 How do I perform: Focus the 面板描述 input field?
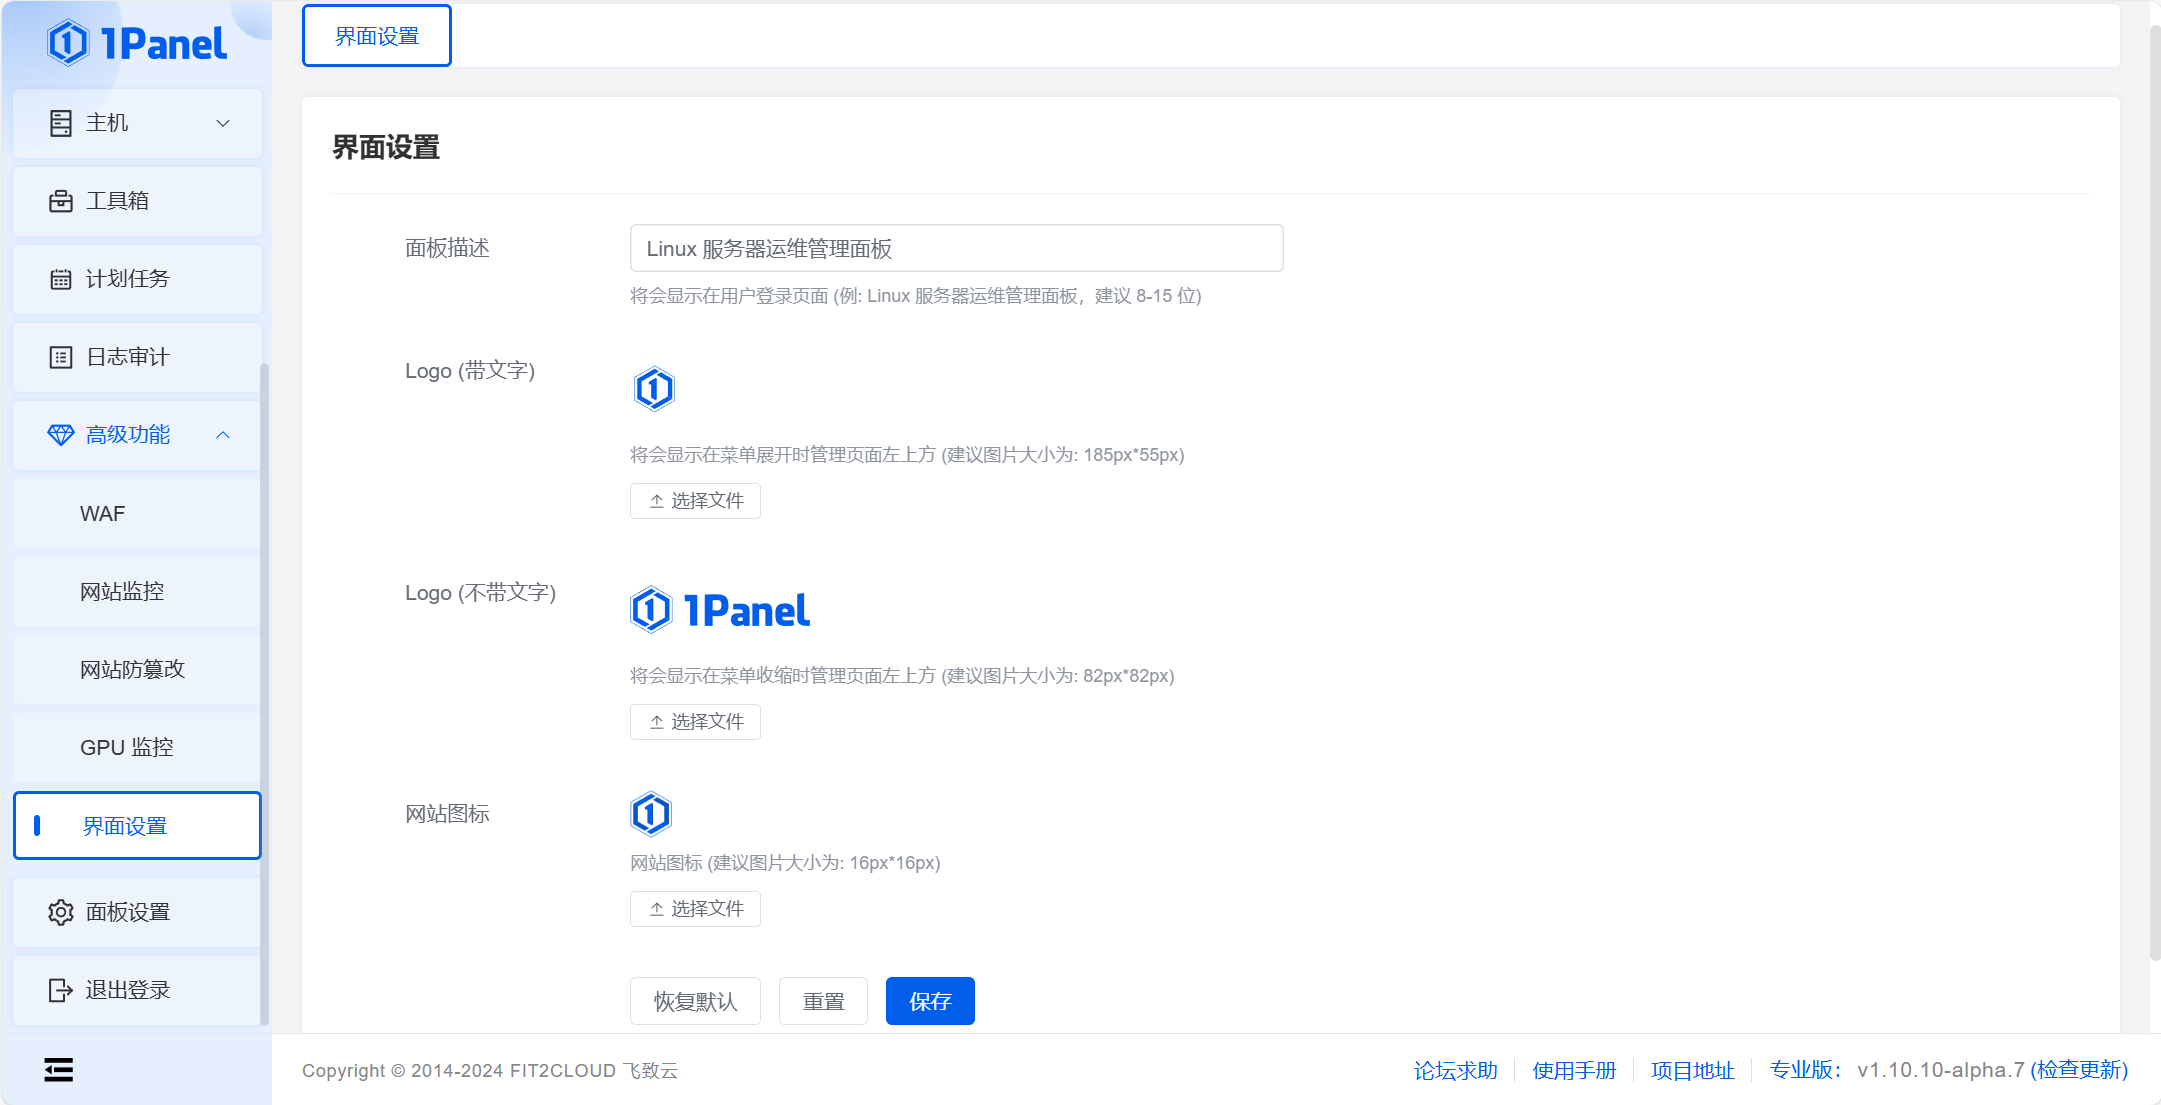coord(956,248)
